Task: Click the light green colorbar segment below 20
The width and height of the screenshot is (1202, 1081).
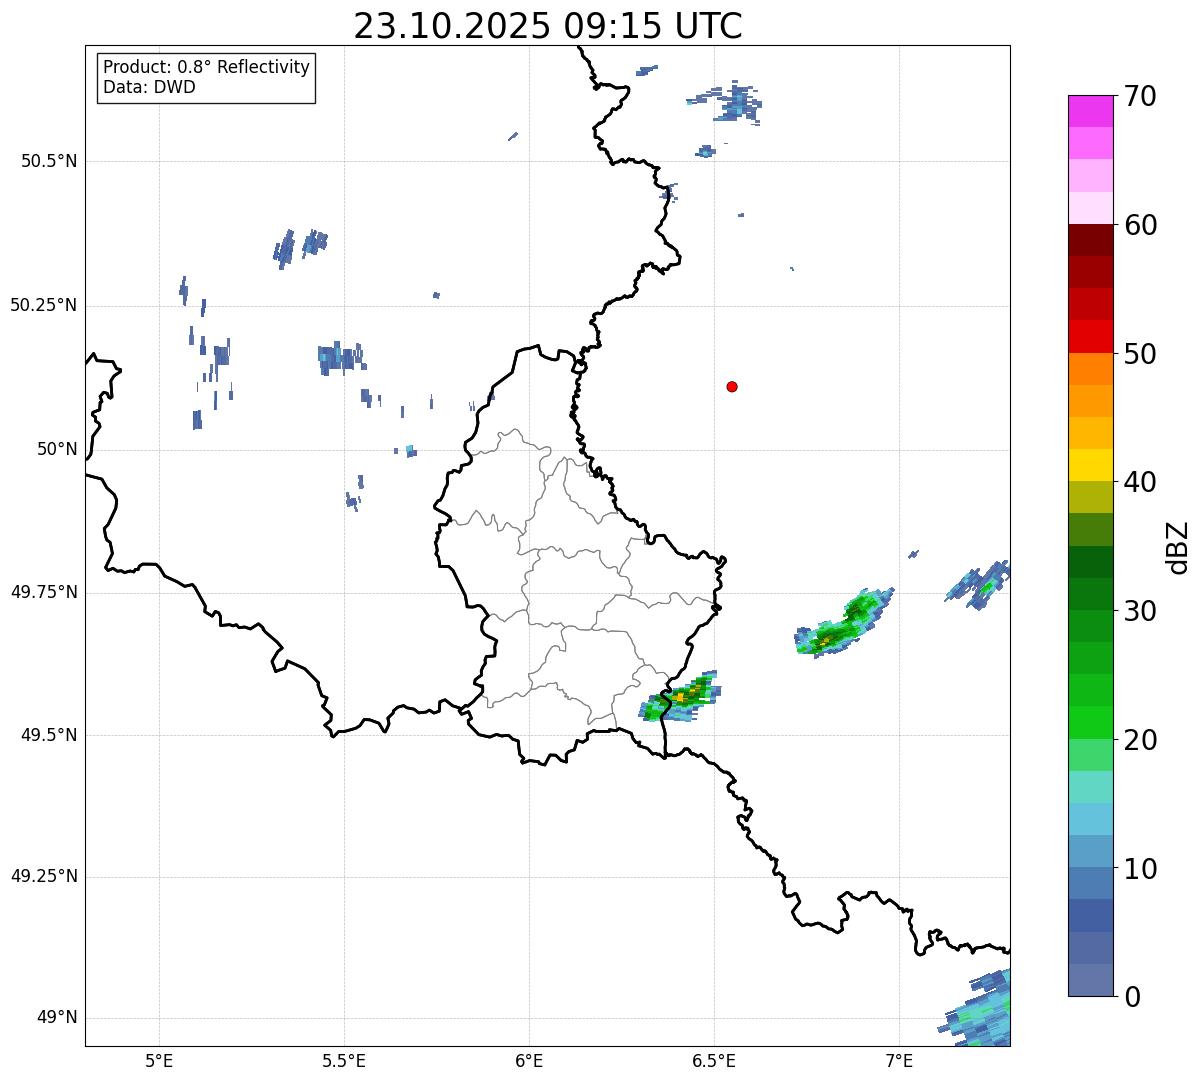Action: point(1090,755)
